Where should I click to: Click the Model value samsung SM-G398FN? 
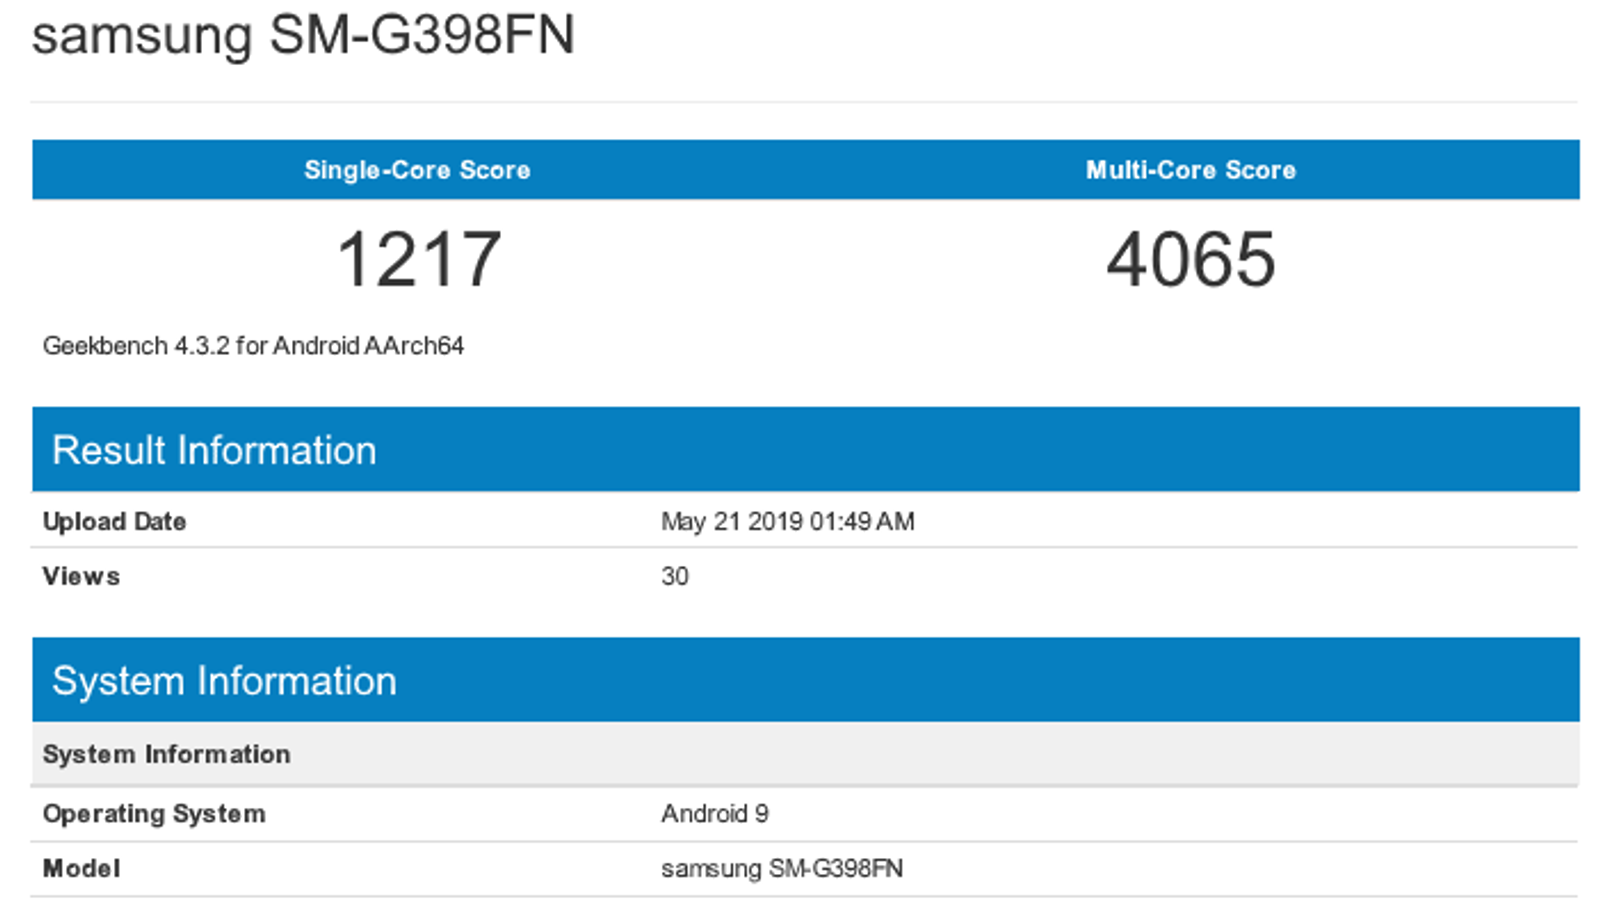[x=782, y=868]
